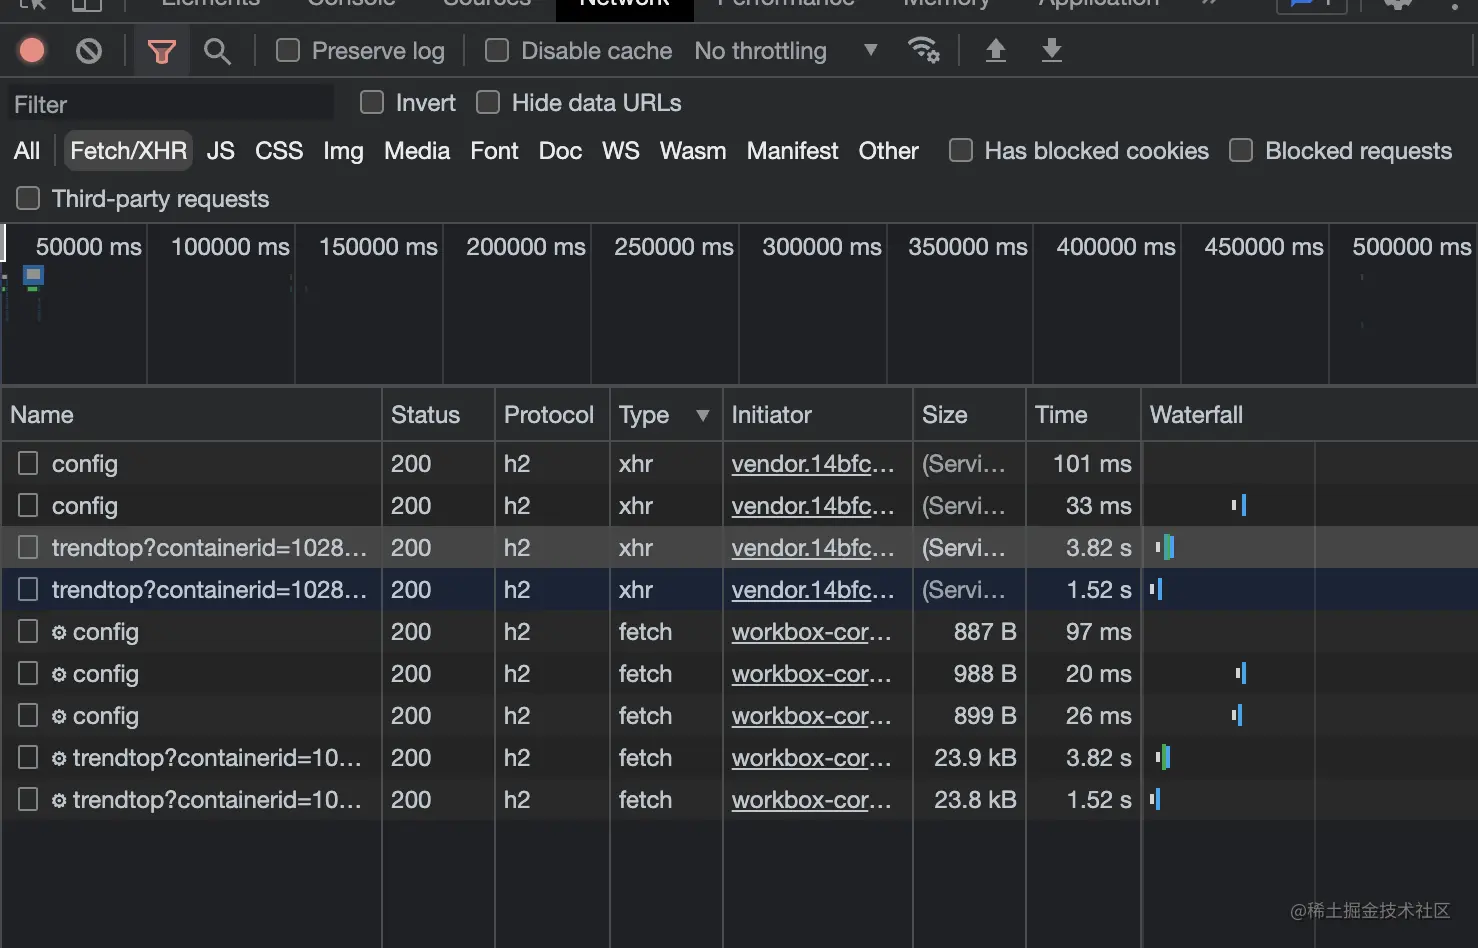
Task: Enable Hide data URLs
Action: click(x=488, y=102)
